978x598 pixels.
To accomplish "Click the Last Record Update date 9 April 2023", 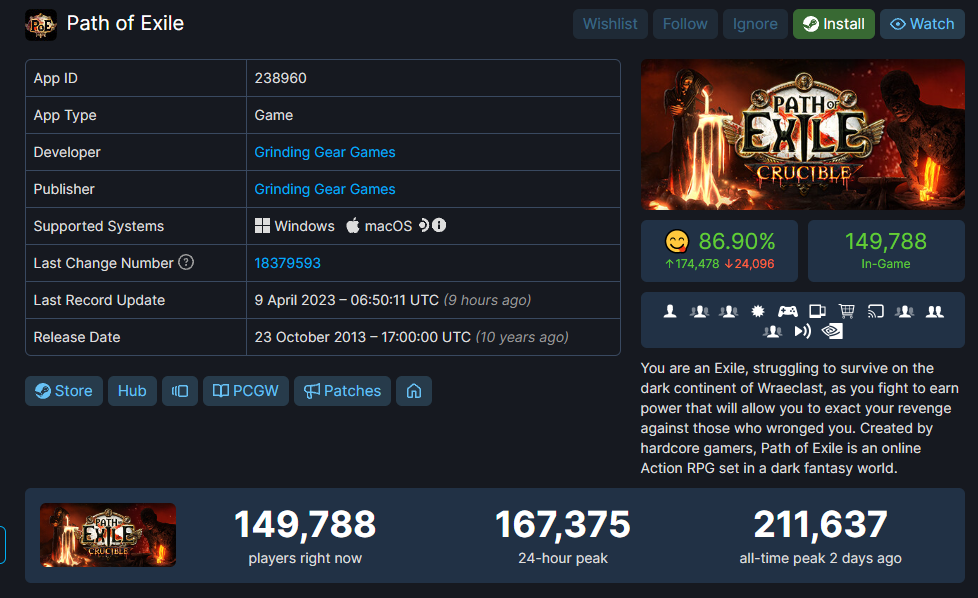I will click(x=295, y=300).
